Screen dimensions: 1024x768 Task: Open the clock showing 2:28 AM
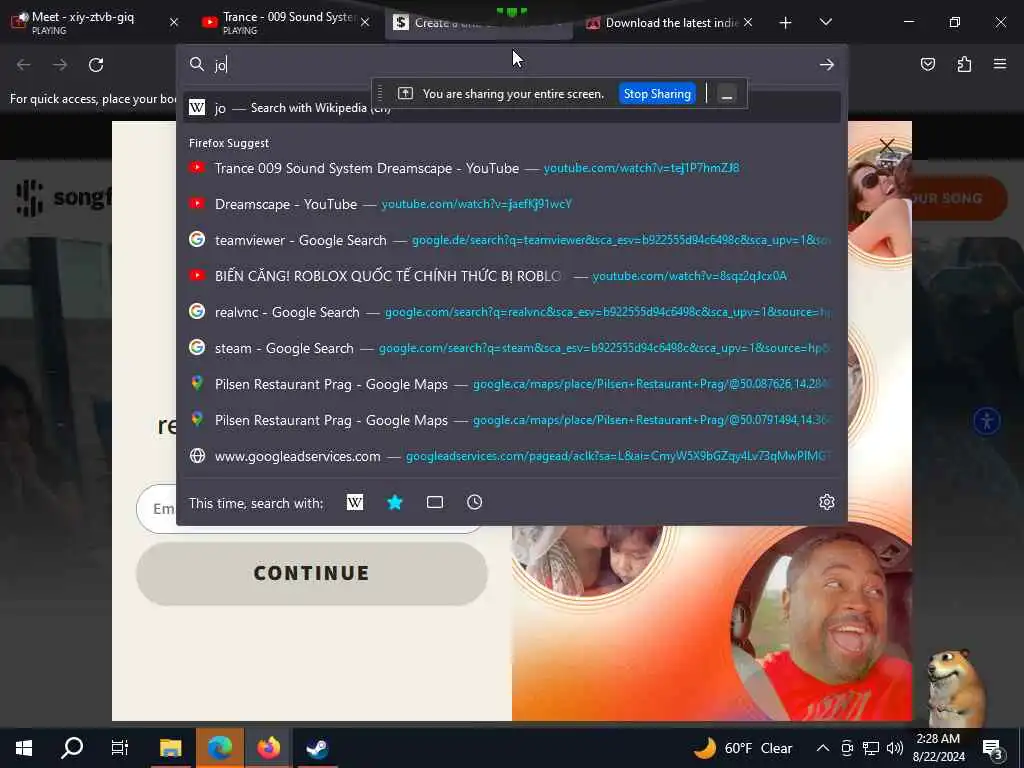[x=938, y=748]
